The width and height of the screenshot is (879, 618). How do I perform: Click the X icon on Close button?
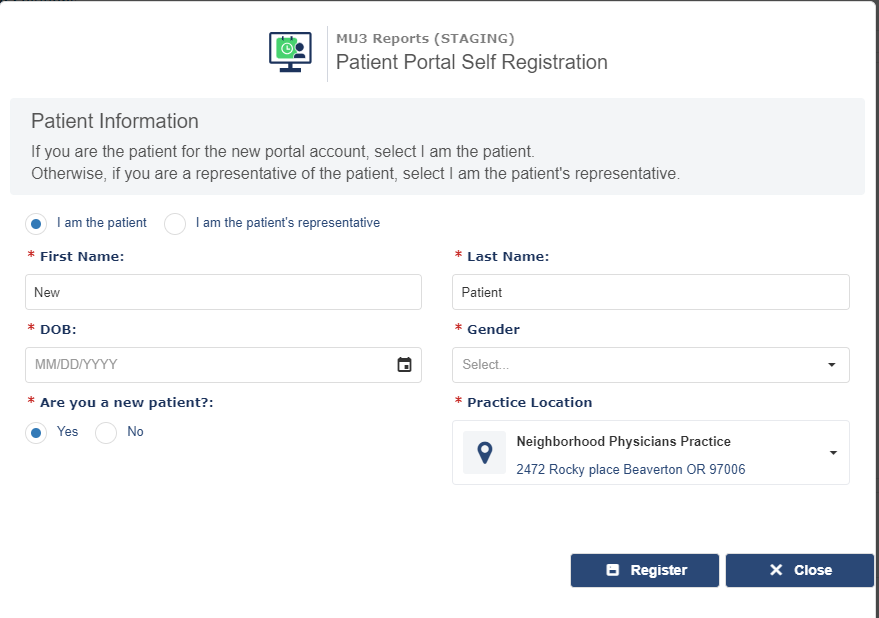776,570
